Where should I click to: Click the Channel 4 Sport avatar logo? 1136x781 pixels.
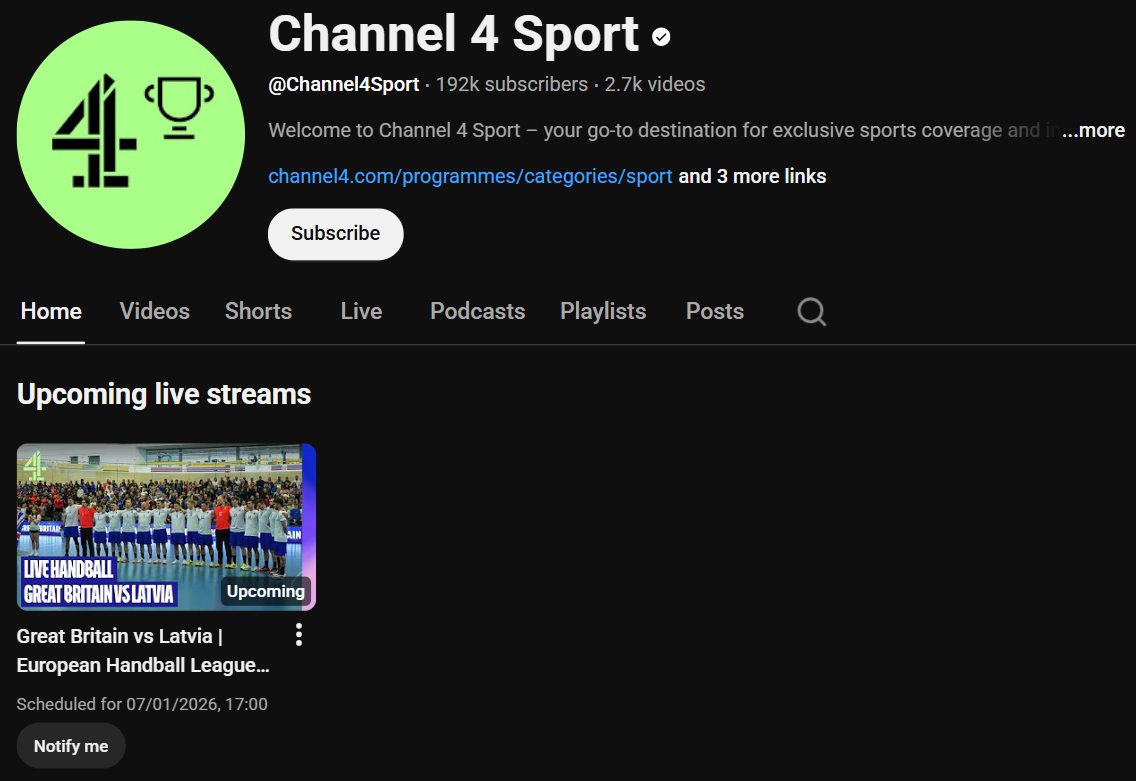click(130, 135)
